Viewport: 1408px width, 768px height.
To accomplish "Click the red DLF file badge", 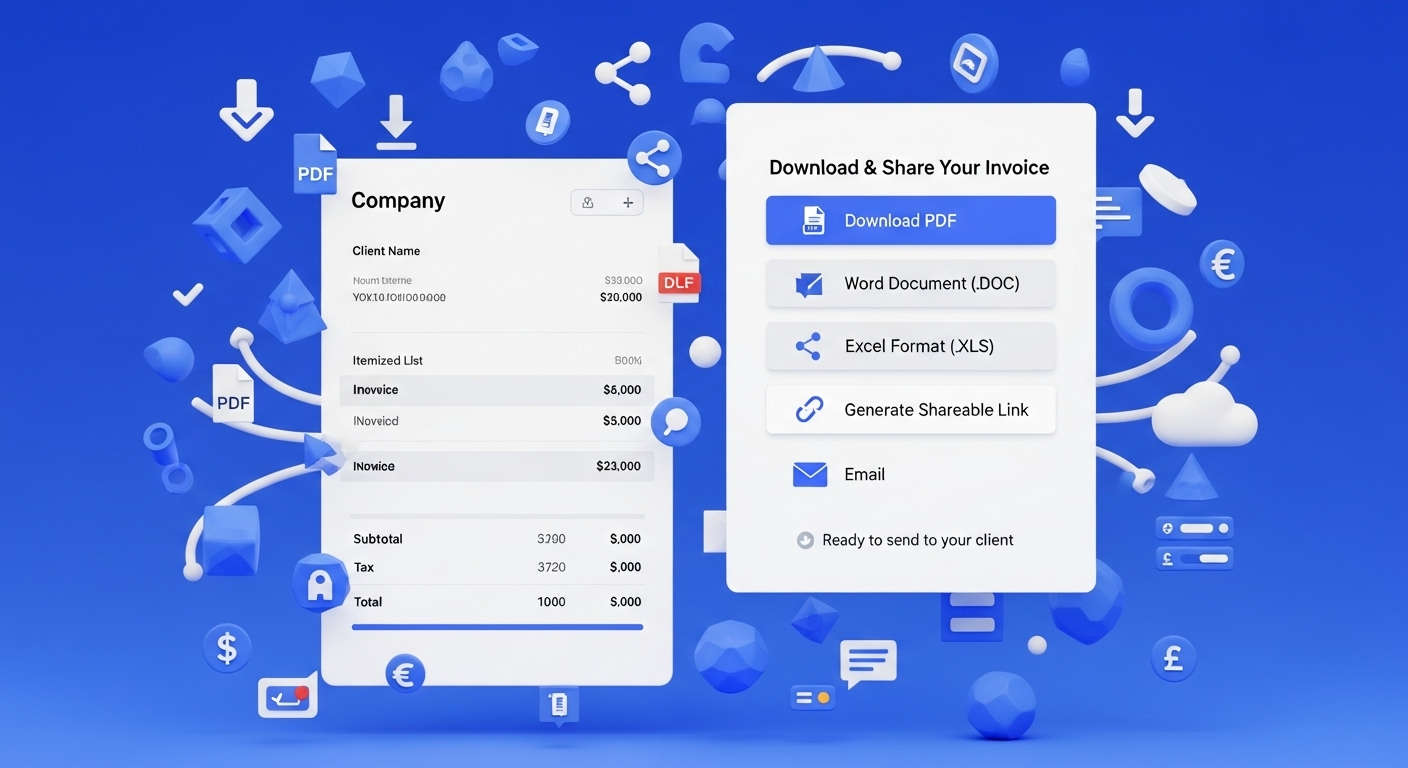I will coord(679,281).
